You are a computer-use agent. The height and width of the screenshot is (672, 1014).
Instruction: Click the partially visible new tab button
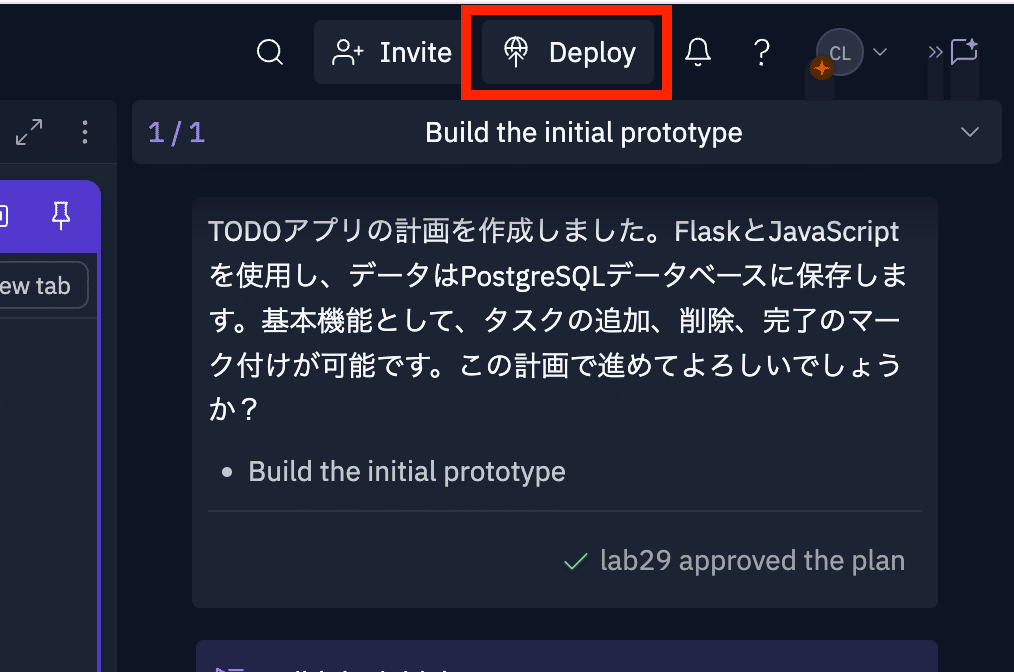coord(40,286)
